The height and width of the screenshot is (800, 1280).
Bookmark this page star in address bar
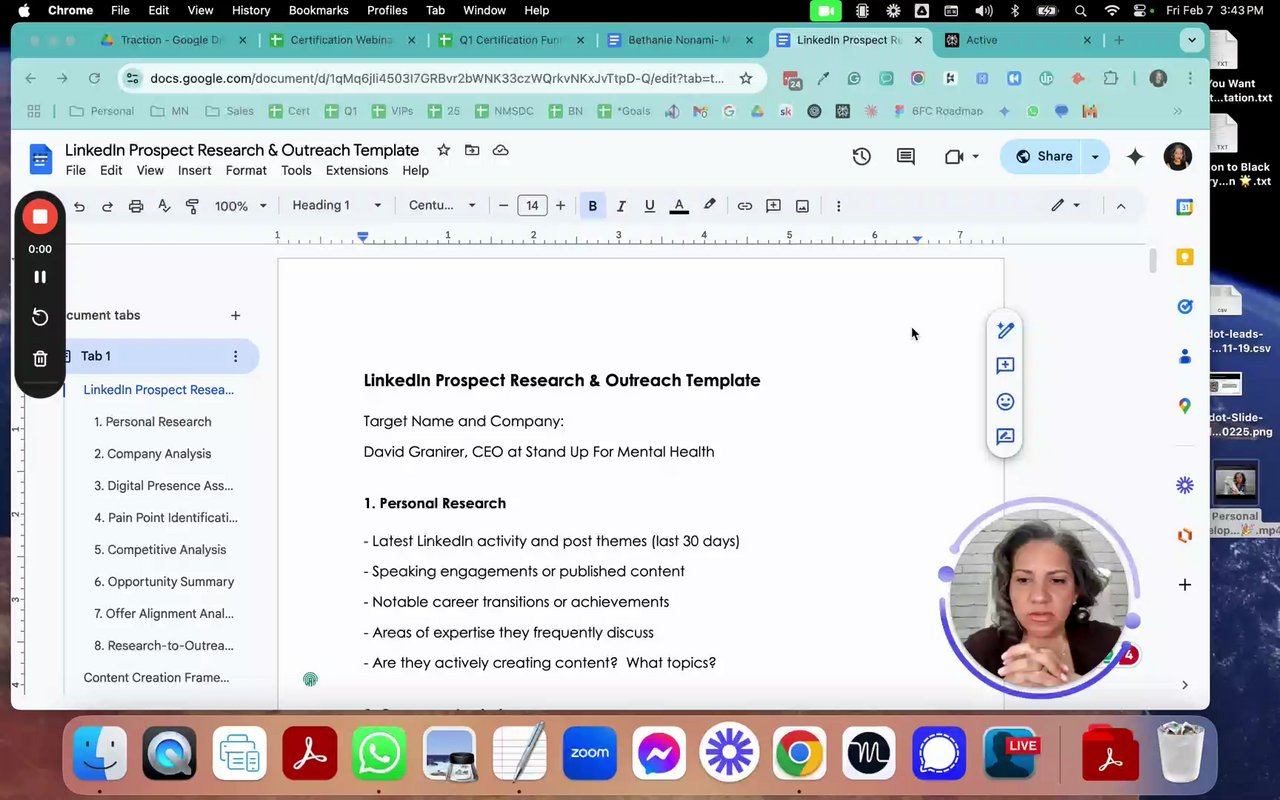click(745, 78)
